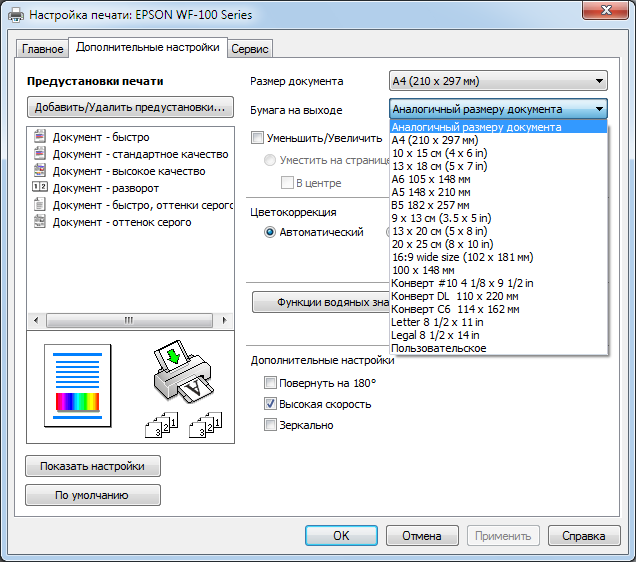Image resolution: width=636 pixels, height=562 pixels.
Task: Switch to the 'Сервис' tab
Action: click(x=250, y=49)
